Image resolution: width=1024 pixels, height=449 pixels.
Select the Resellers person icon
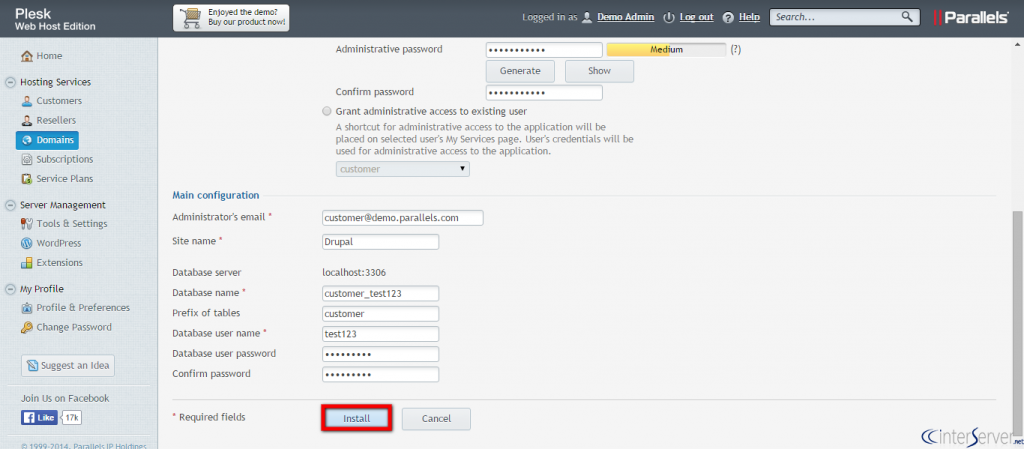pos(27,121)
